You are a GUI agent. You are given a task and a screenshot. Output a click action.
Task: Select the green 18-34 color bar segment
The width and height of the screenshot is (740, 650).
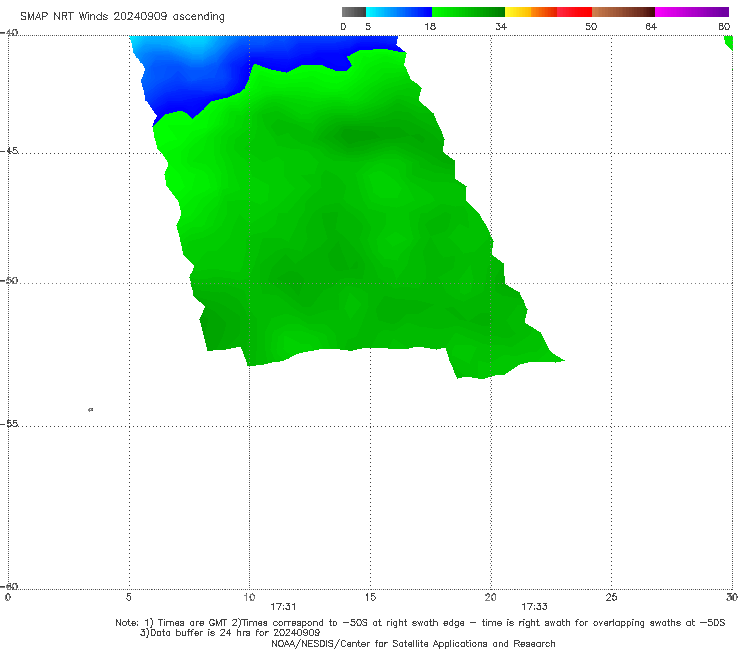tap(468, 12)
